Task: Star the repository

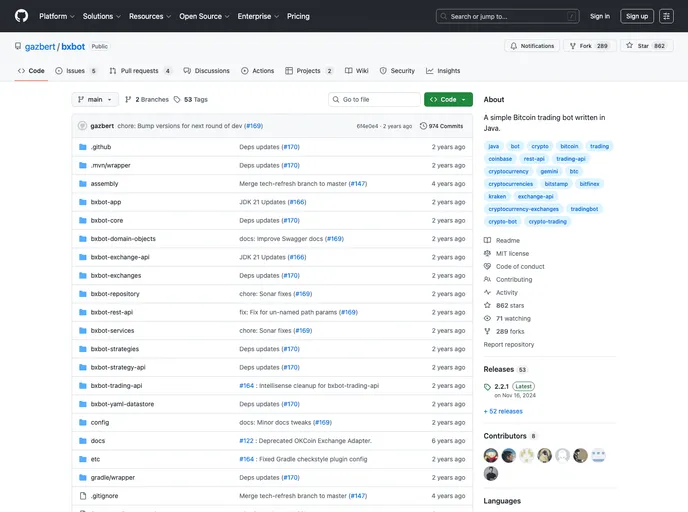Action: (x=646, y=46)
